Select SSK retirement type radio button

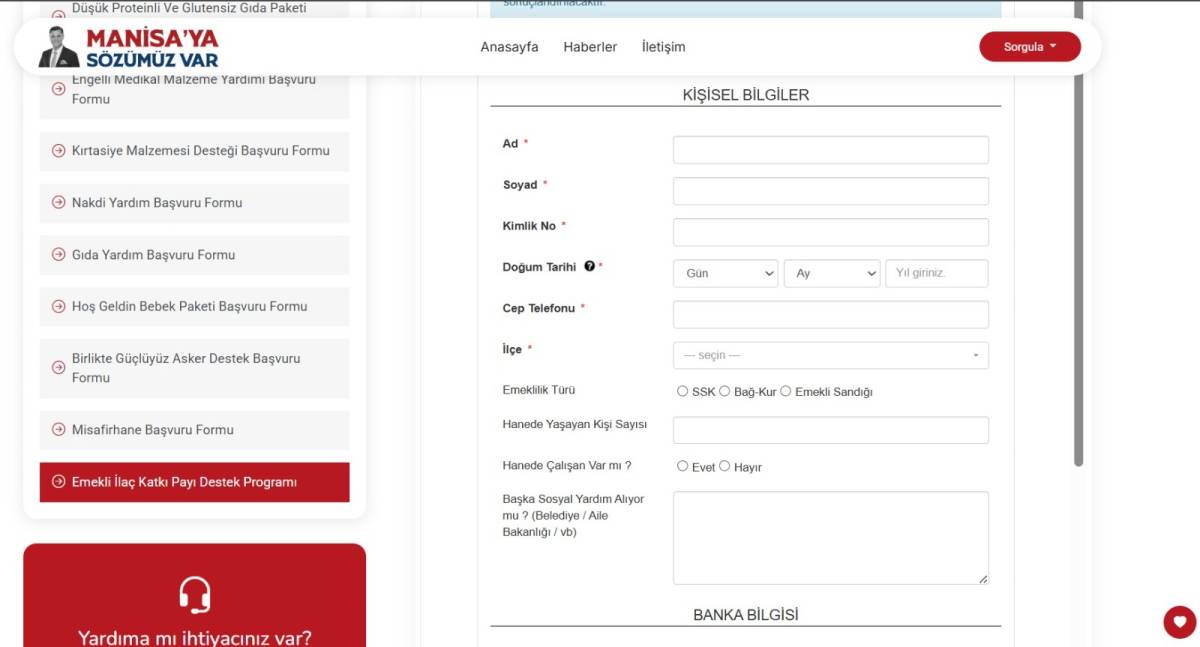click(x=683, y=391)
